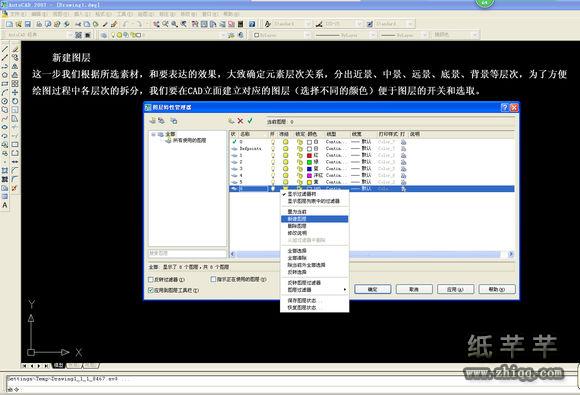Toggle on/off lightbulb for Defpoints layer
Viewport: 580px width, 395px height.
(273, 149)
